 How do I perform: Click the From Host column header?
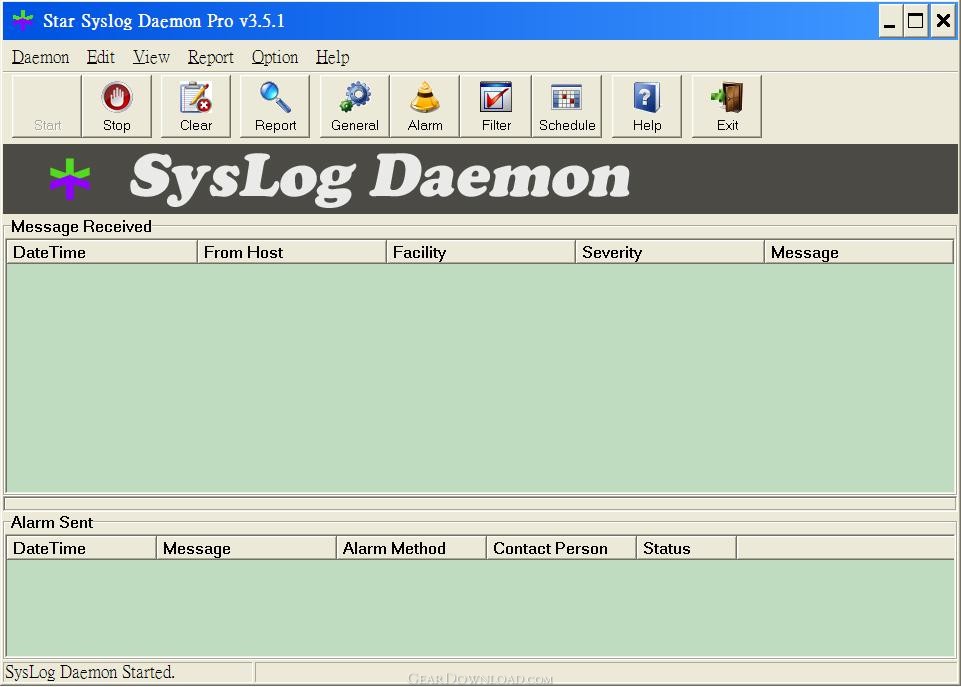pyautogui.click(x=292, y=252)
